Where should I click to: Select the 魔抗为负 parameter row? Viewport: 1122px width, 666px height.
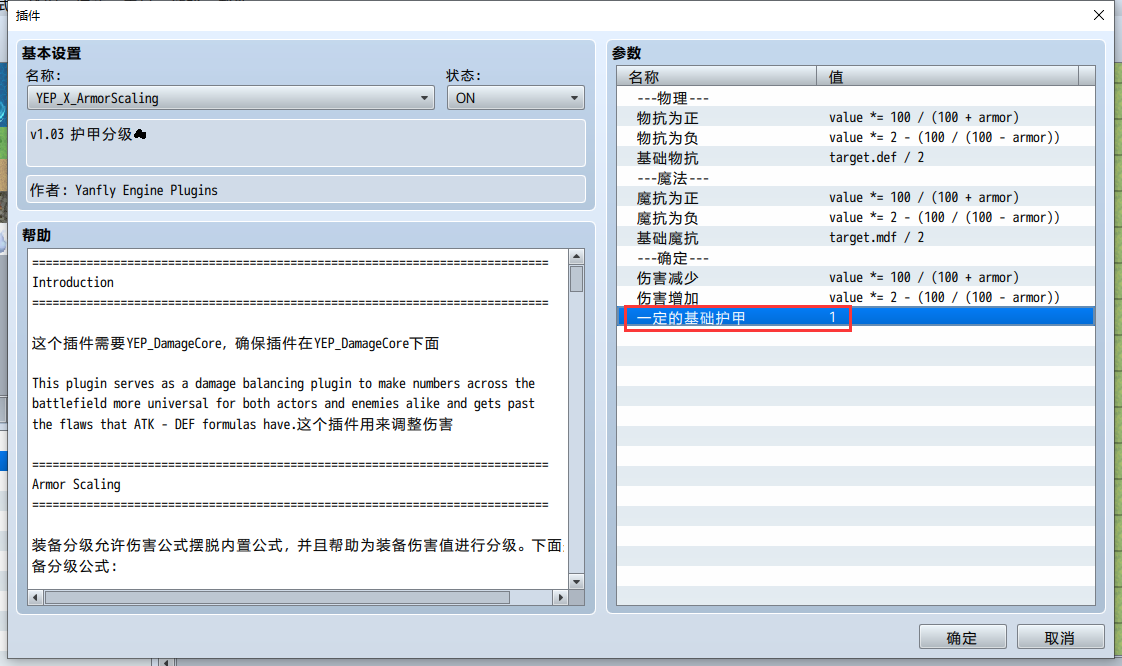point(856,217)
